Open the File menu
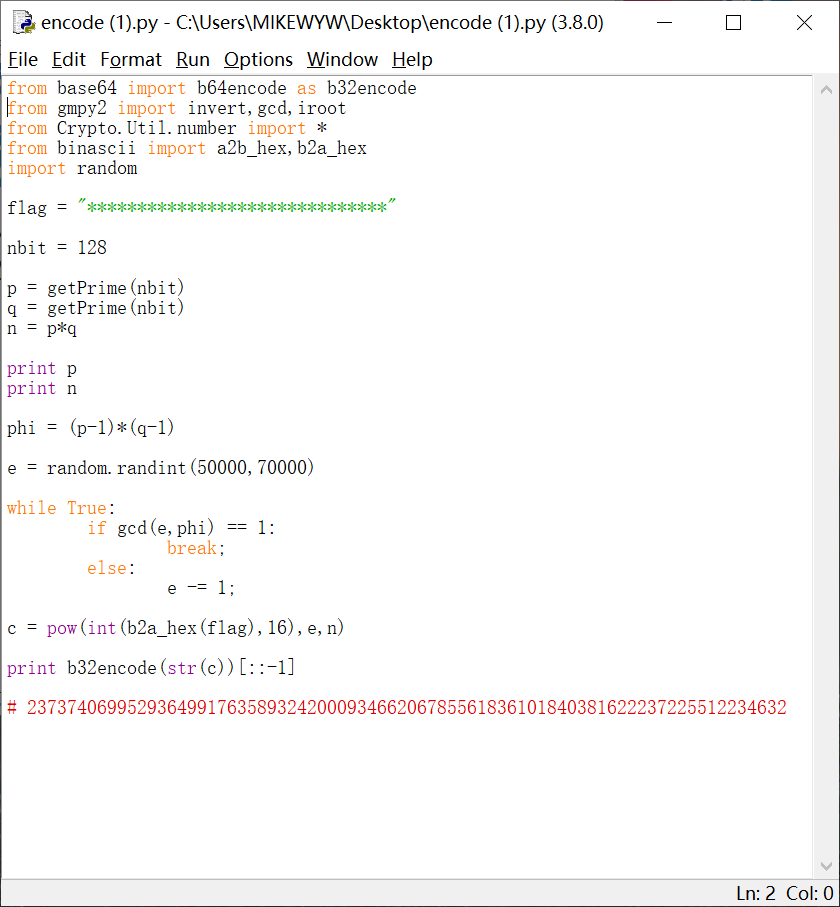Viewport: 840px width, 907px height. pos(23,60)
